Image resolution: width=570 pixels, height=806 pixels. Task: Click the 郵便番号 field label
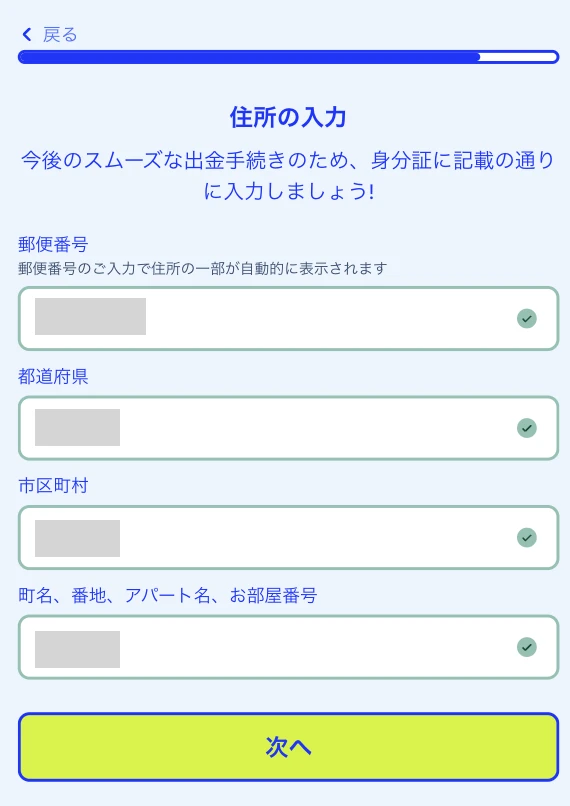tap(53, 244)
